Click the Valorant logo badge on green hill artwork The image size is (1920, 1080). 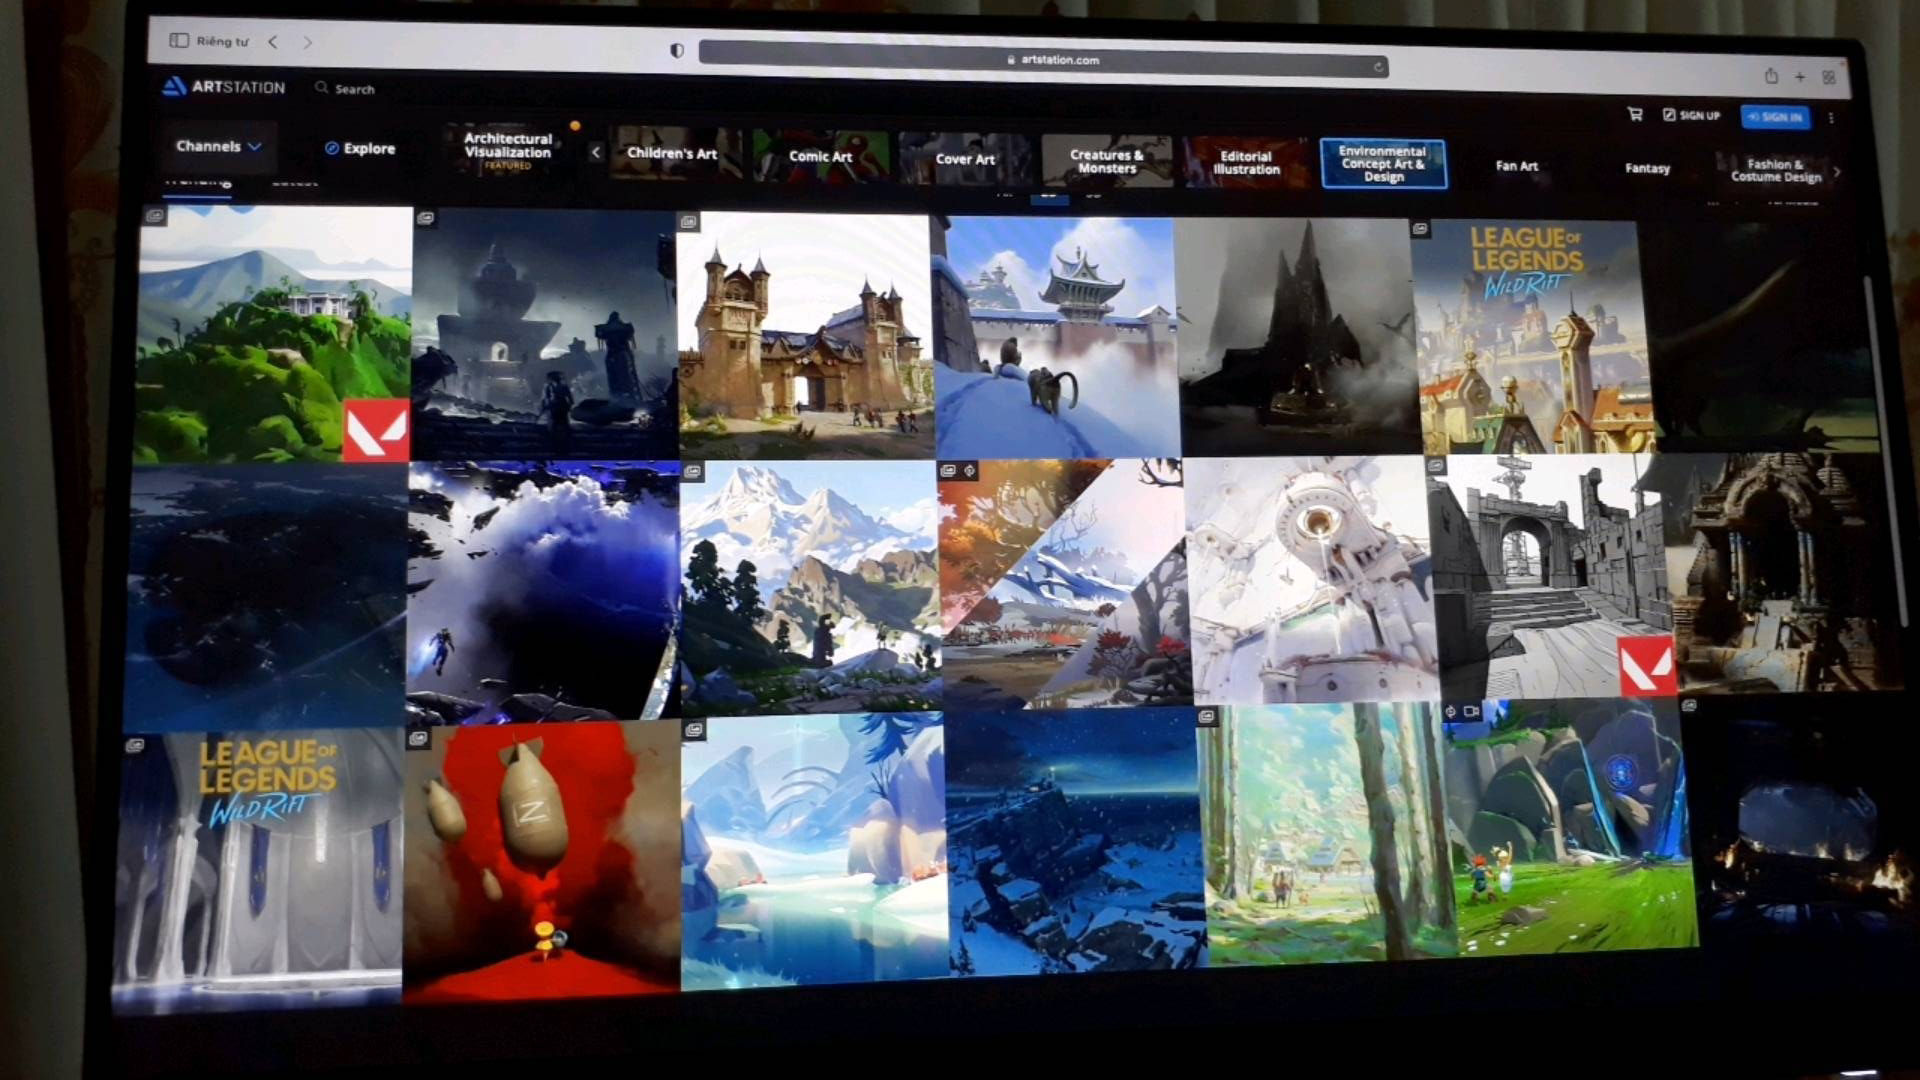pos(376,431)
